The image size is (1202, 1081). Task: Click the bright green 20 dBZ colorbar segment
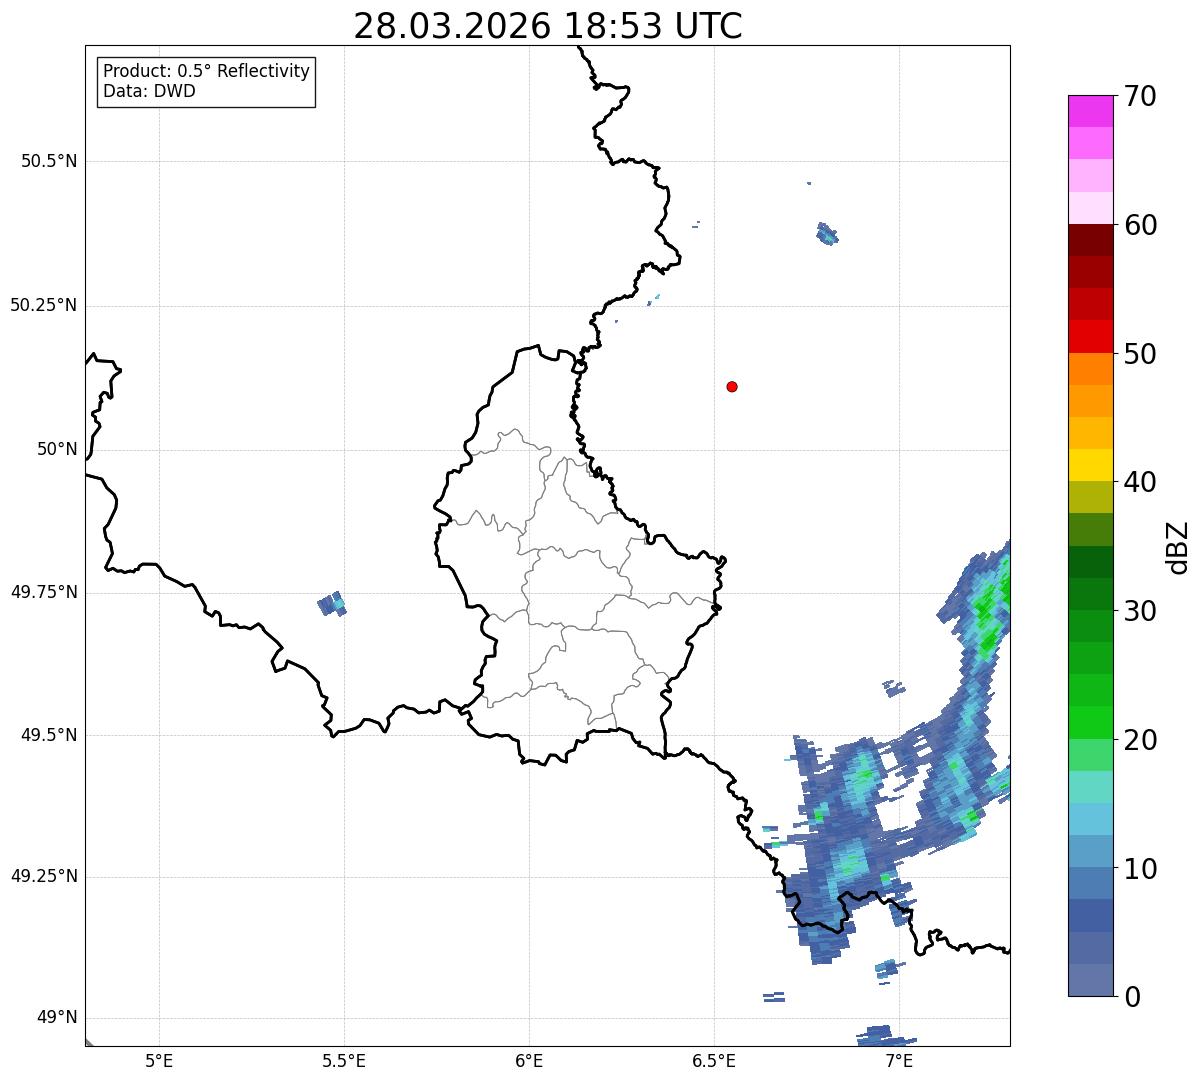[x=1090, y=723]
